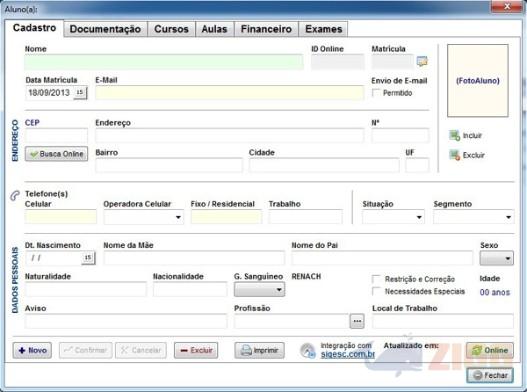The image size is (527, 392).
Task: Click the Imprimir button
Action: (259, 350)
